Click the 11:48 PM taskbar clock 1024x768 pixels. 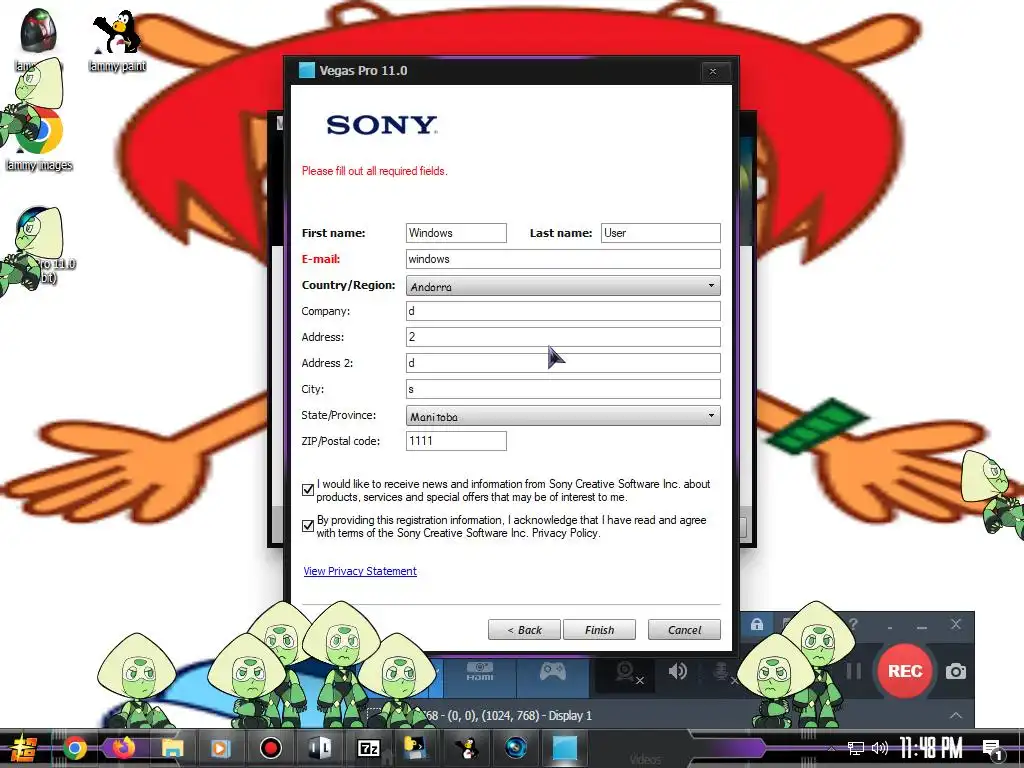931,748
